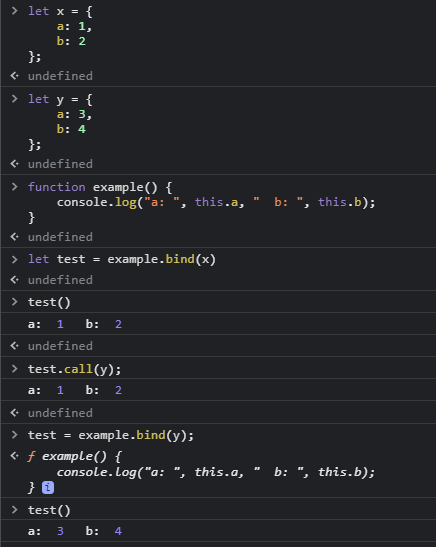
Task: Click the input chevron beside 'let x = {'
Action: (x=14, y=11)
